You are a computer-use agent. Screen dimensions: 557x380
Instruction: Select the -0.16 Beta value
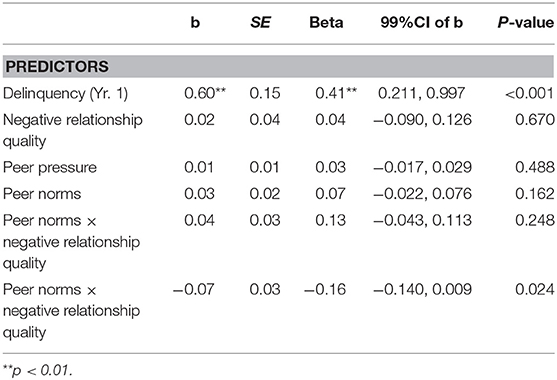tap(325, 289)
